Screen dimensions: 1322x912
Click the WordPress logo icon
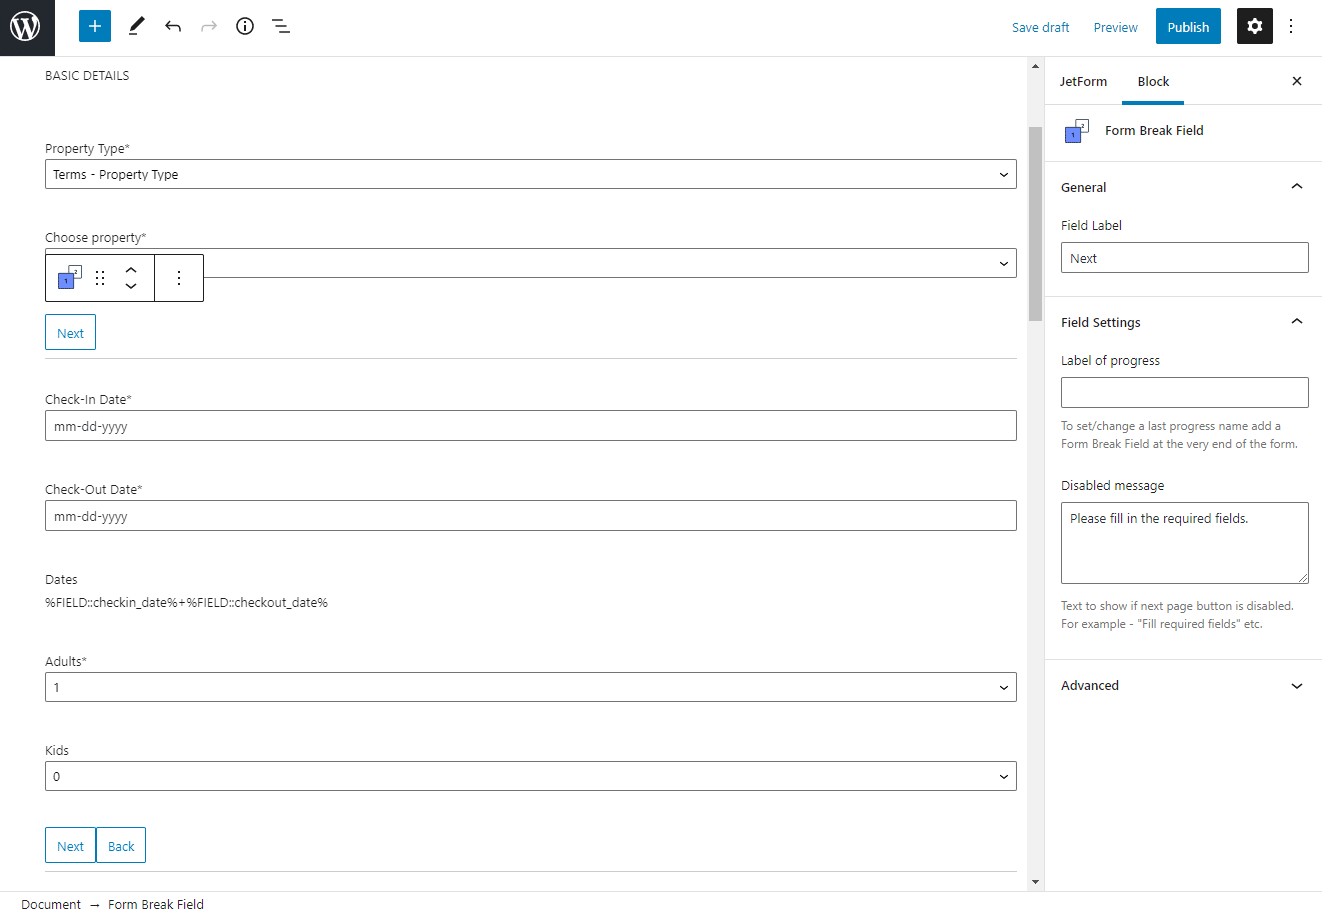pyautogui.click(x=26, y=27)
